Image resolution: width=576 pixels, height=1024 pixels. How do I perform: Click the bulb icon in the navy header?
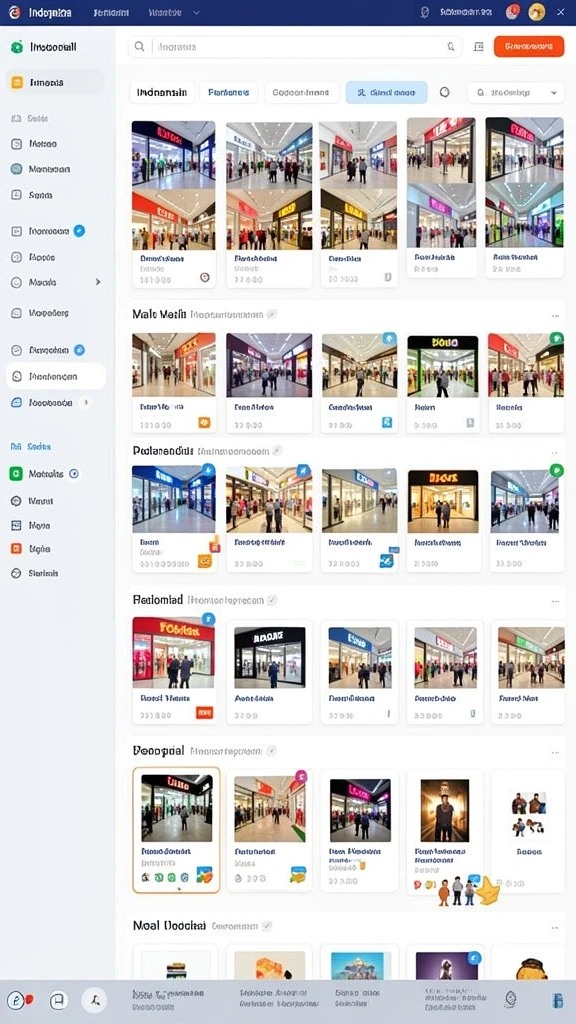tap(425, 12)
